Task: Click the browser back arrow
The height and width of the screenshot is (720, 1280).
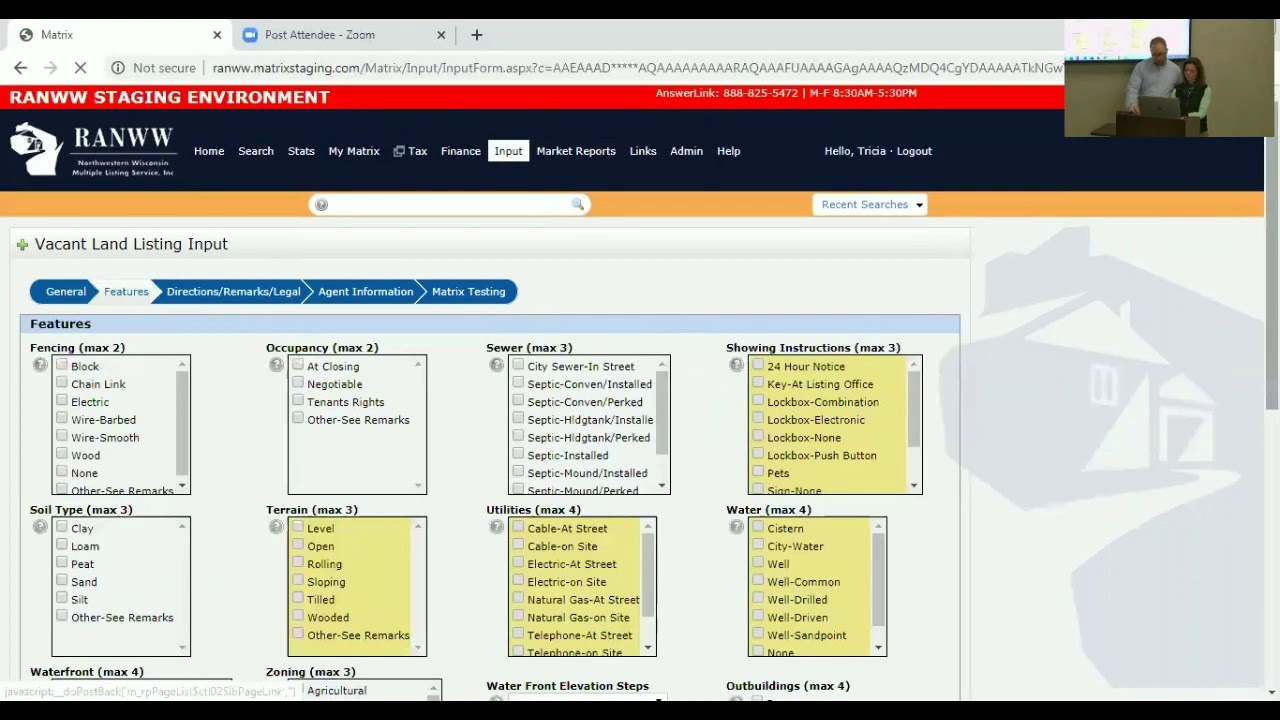Action: coord(21,68)
